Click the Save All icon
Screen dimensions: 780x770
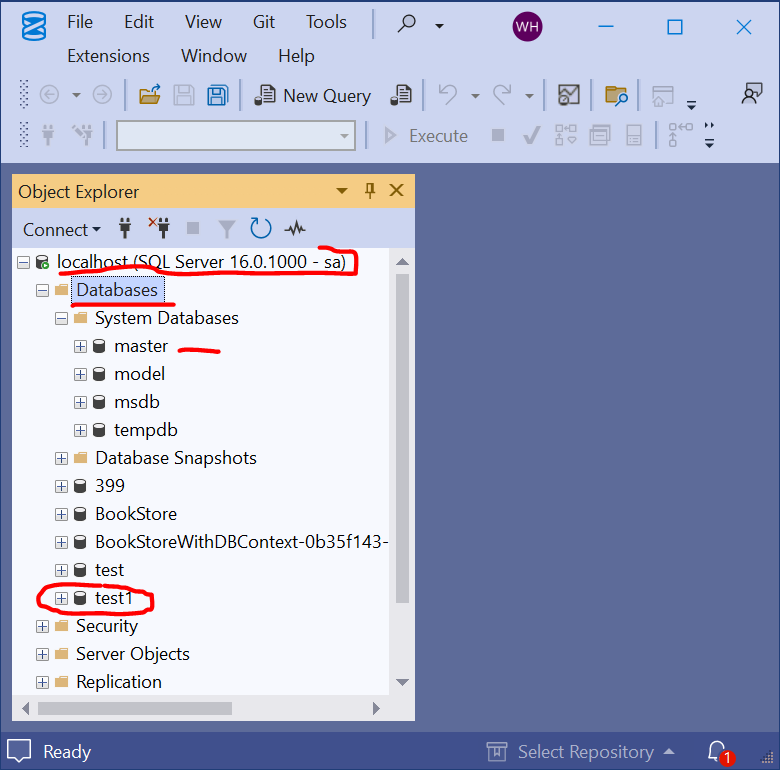[217, 95]
